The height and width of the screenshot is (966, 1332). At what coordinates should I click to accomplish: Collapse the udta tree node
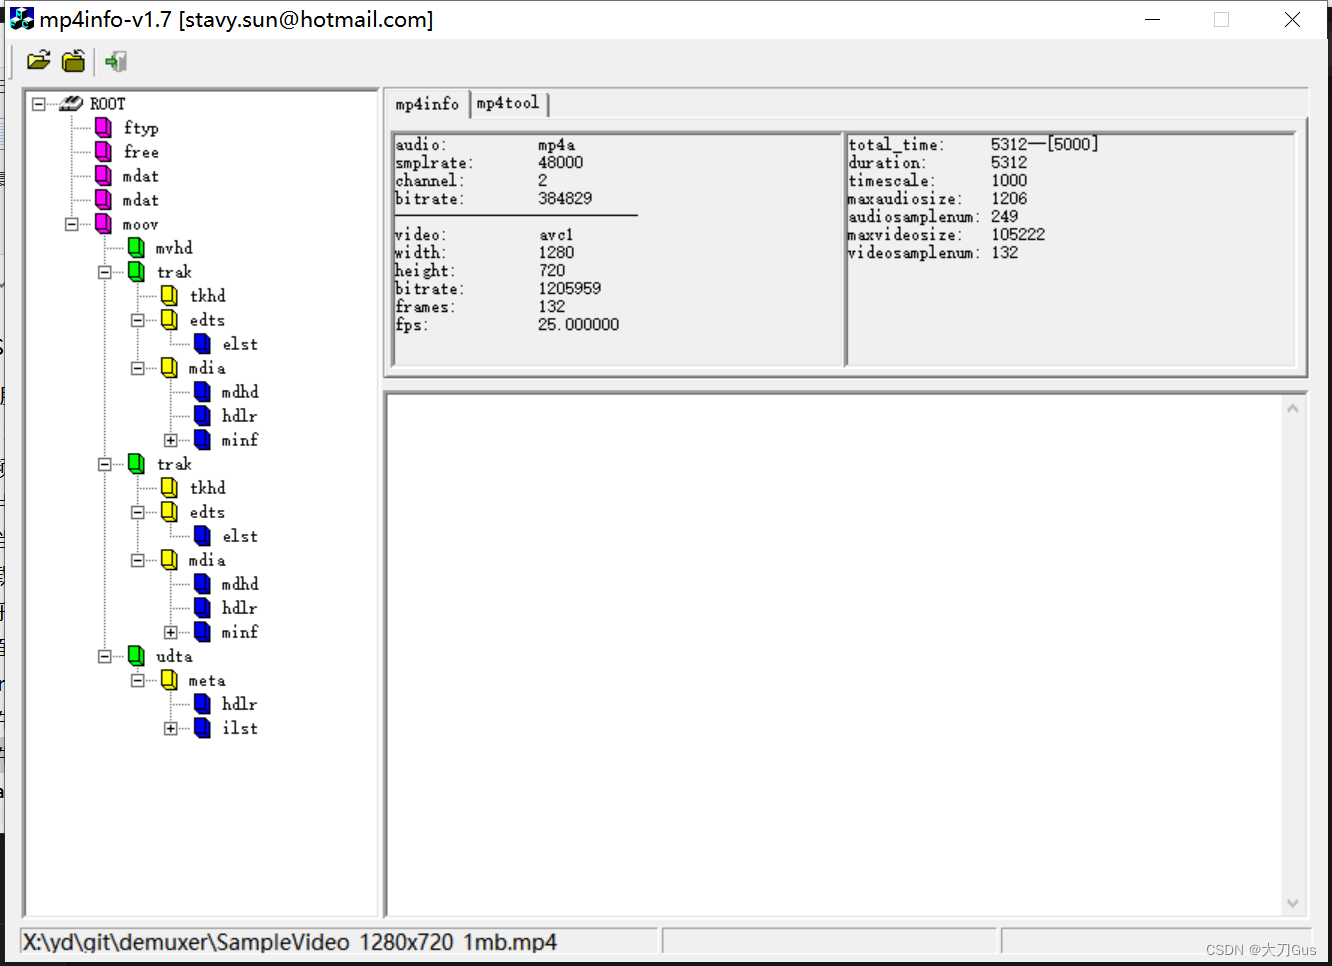coord(104,656)
